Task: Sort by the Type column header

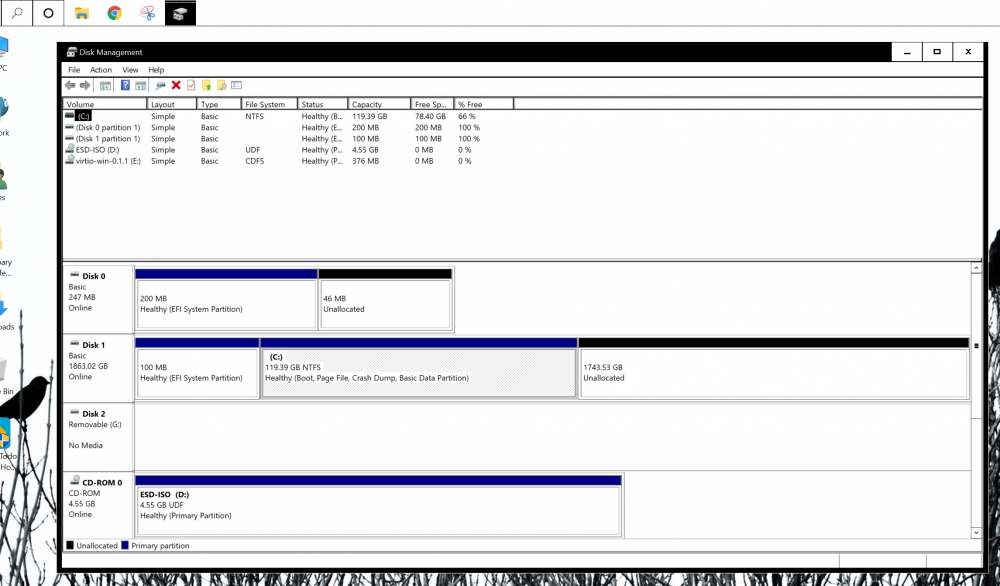Action: 219,104
